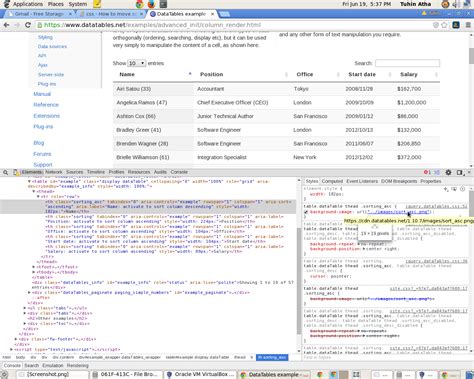The width and height of the screenshot is (474, 379).
Task: Switch to the Screenshot.png taskbar window
Action: coord(53,375)
